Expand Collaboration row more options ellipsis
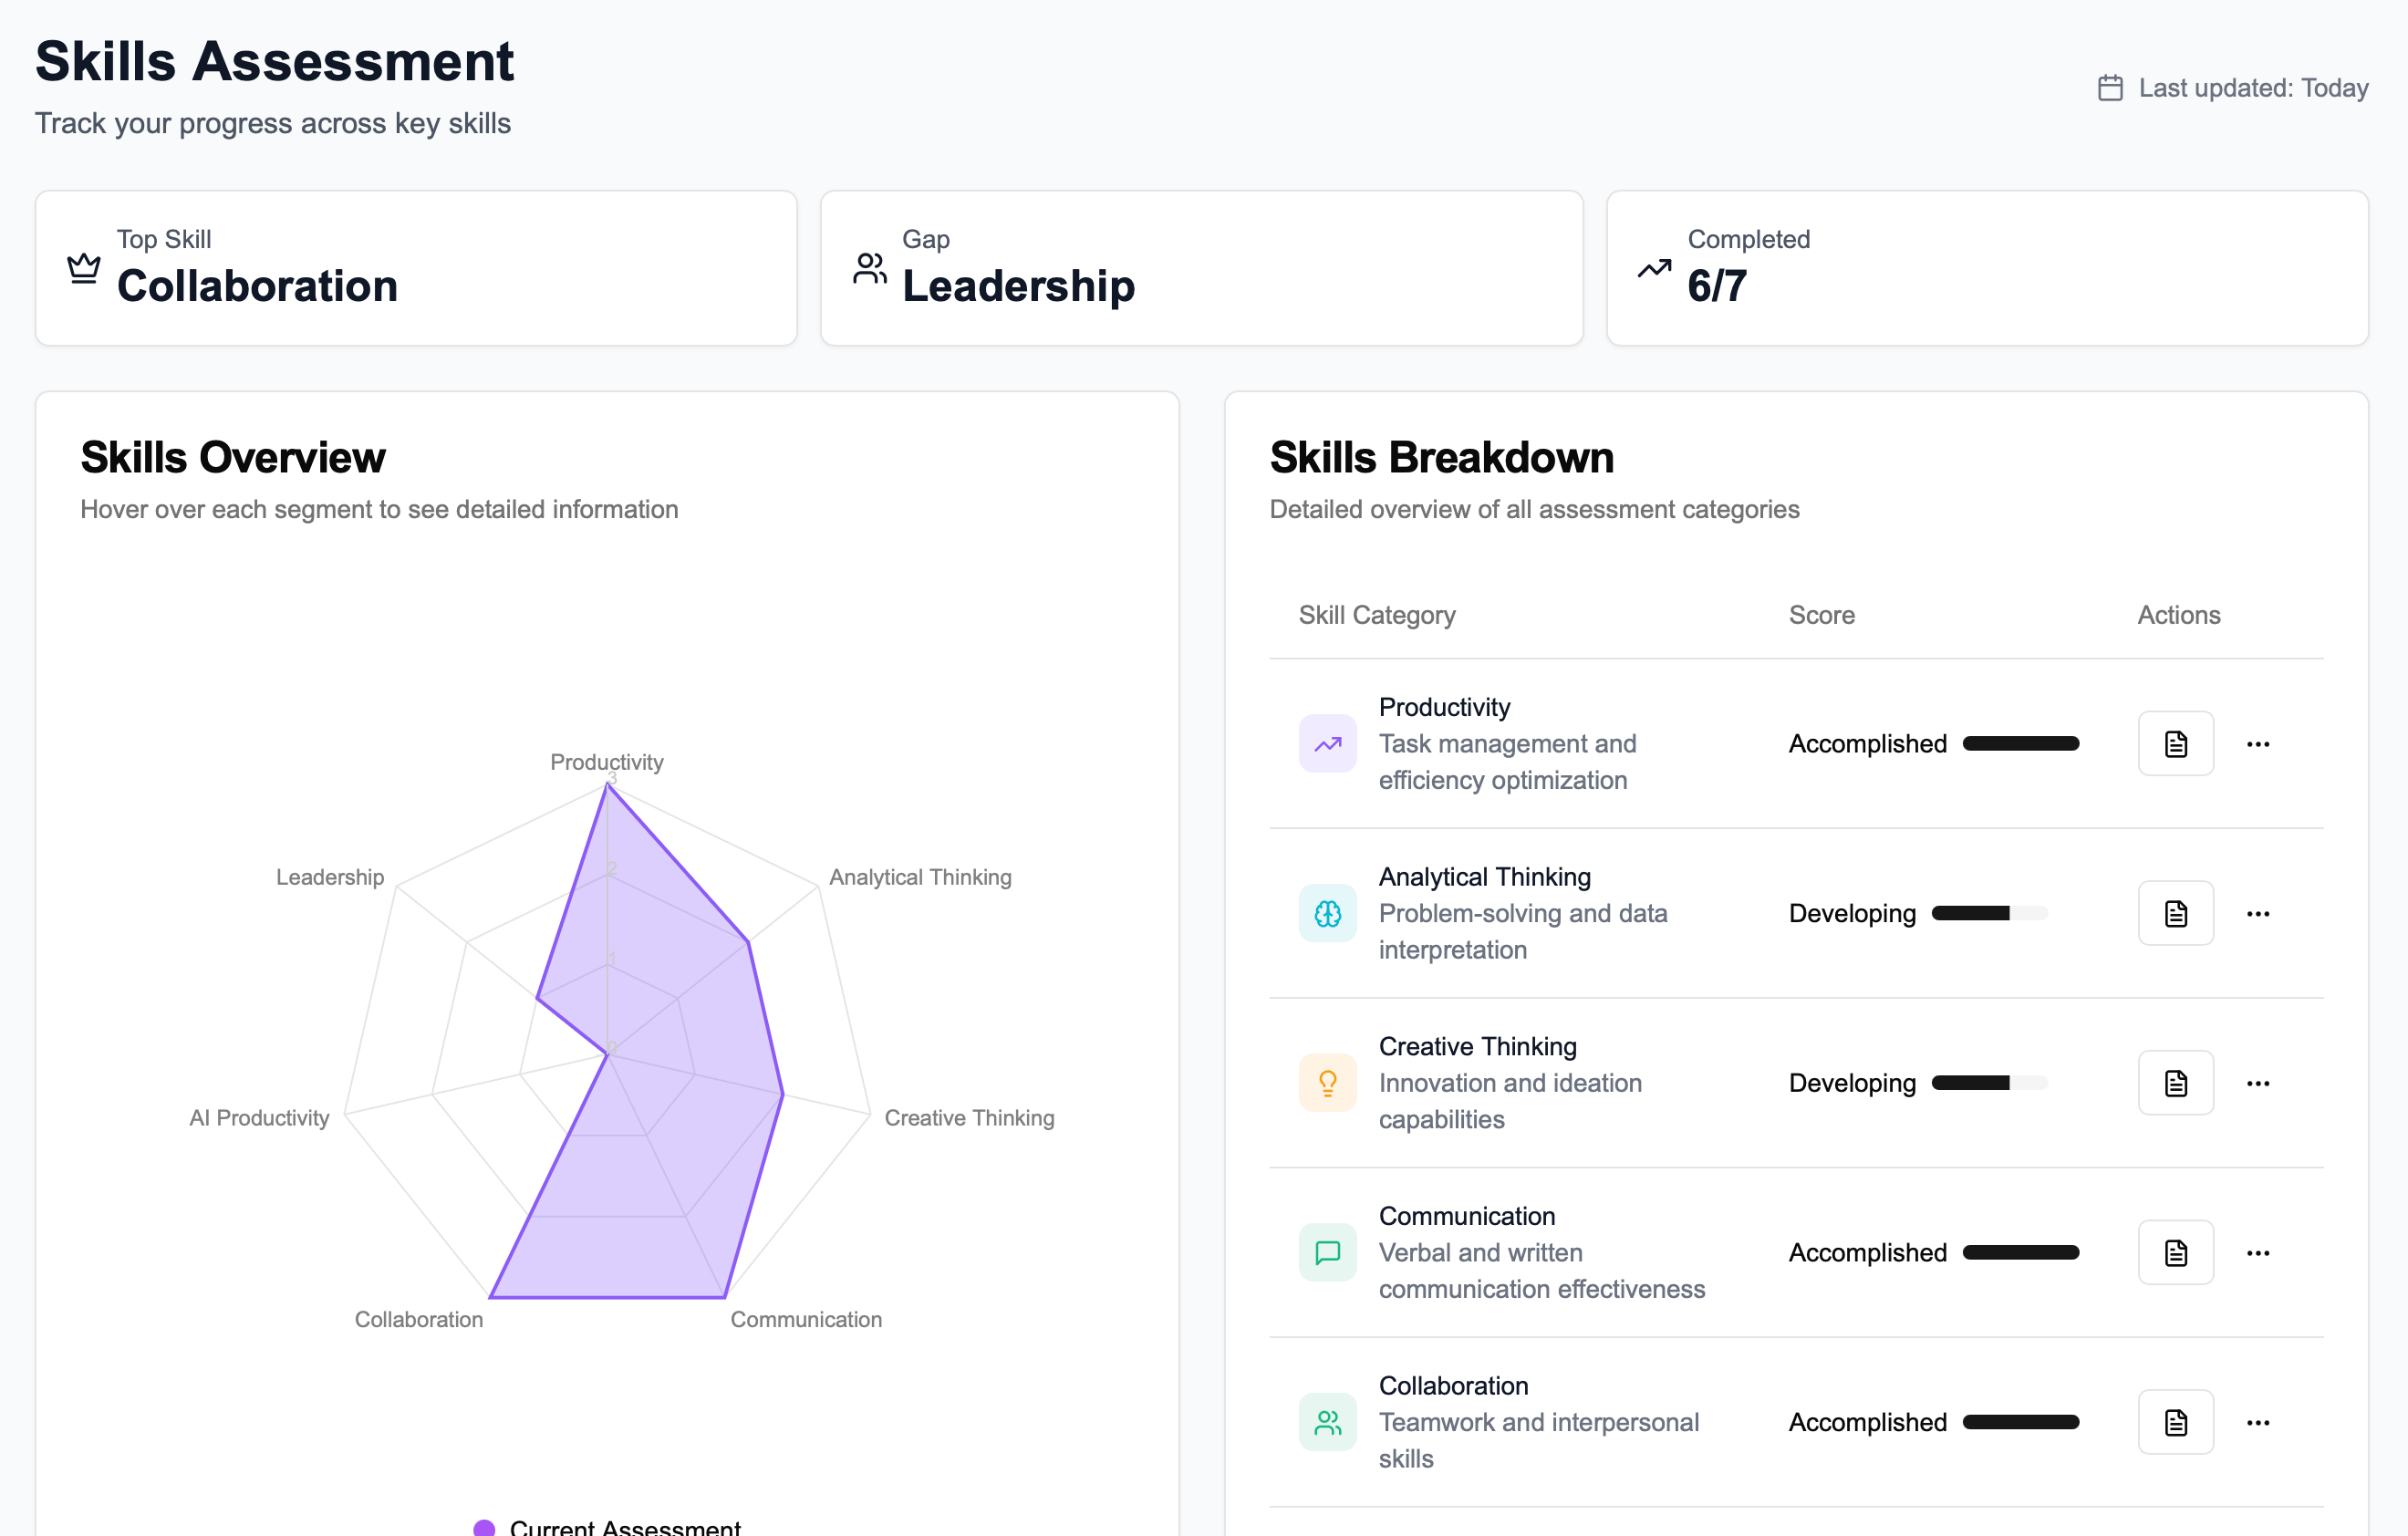The width and height of the screenshot is (2408, 1536). coord(2257,1422)
